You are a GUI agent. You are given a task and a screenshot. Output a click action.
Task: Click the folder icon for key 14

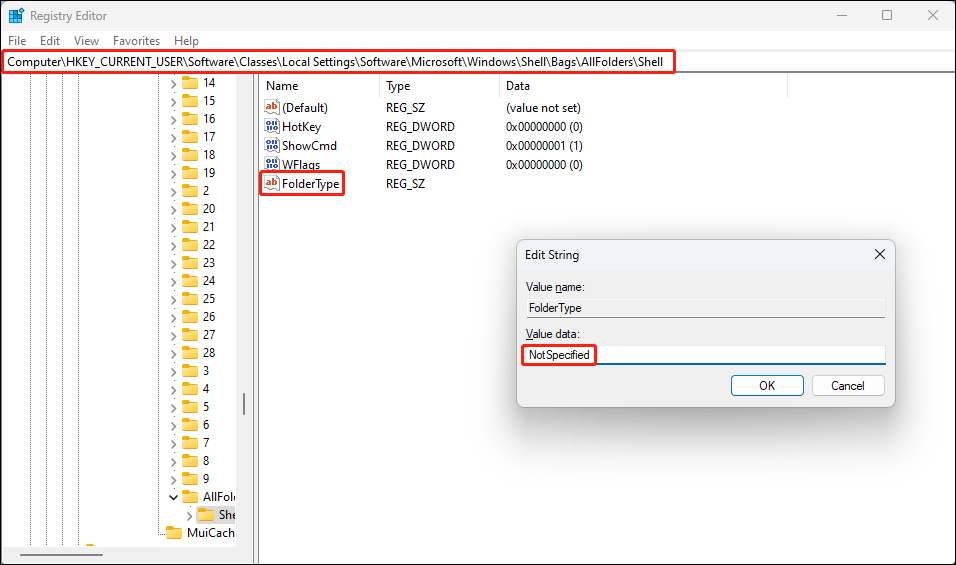coord(190,82)
